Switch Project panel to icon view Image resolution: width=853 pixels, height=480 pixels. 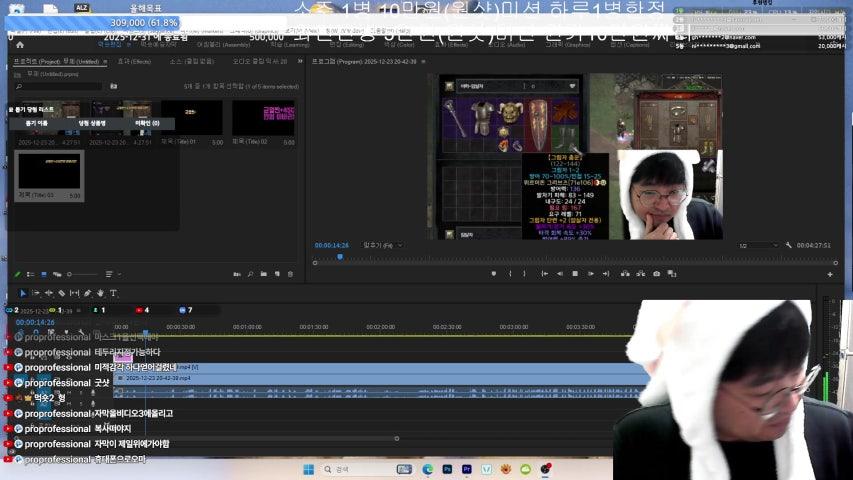coord(42,274)
